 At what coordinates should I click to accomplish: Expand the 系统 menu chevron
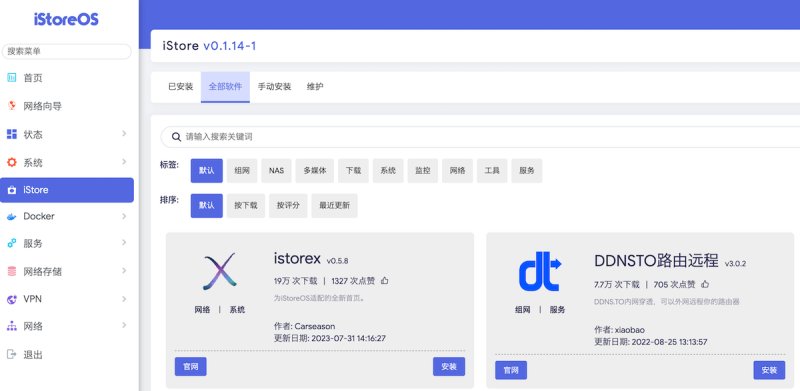(x=124, y=162)
